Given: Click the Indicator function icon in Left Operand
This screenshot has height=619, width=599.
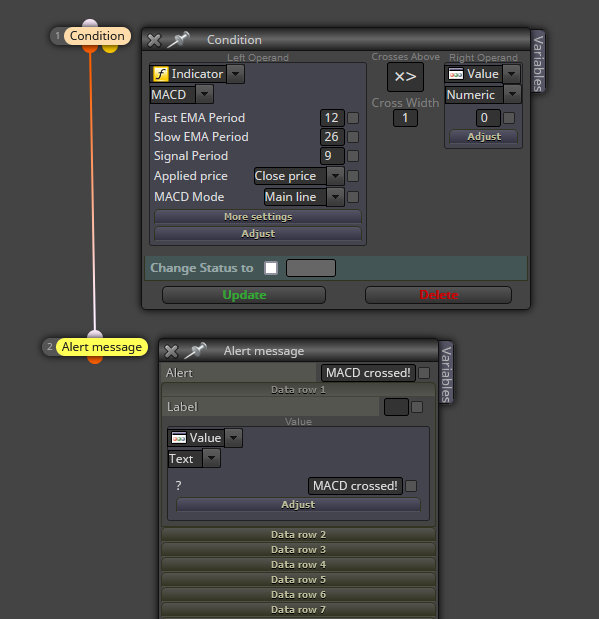Looking at the screenshot, I should pos(160,74).
